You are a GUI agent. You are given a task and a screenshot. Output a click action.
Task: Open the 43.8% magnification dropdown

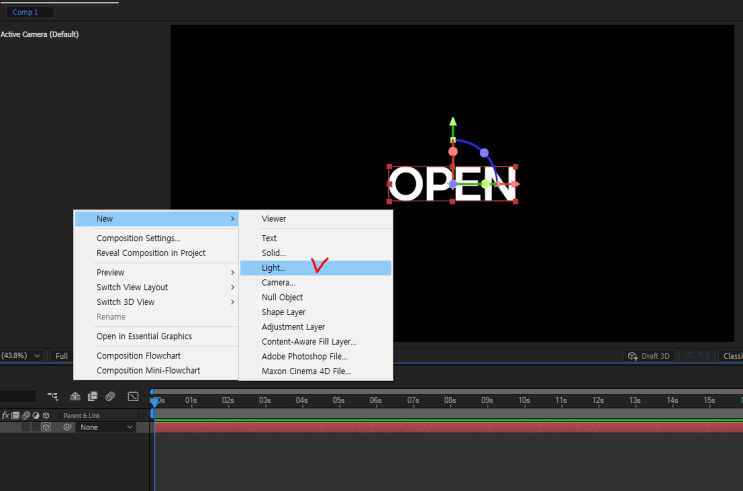[x=21, y=355]
